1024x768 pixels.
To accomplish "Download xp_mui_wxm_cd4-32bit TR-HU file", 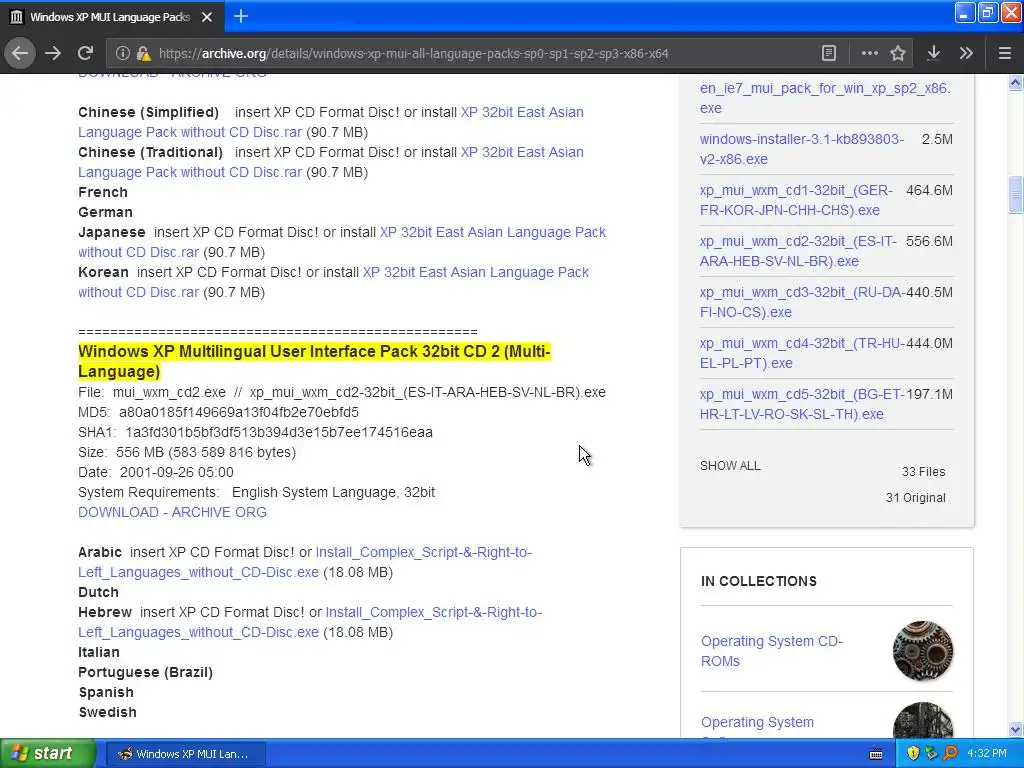I will pos(803,353).
